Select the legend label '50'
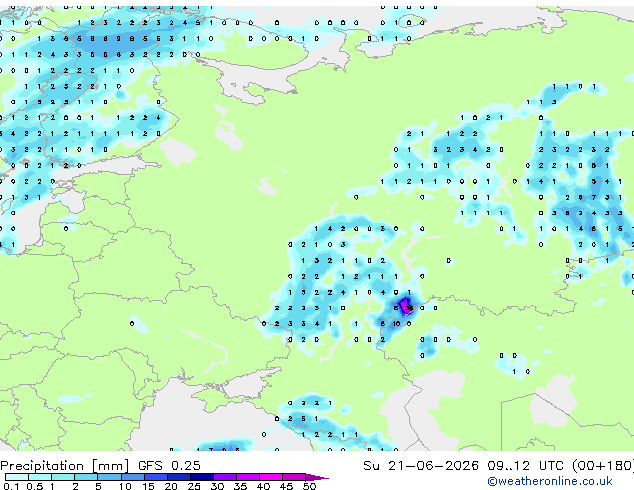Viewport: 634px width, 490px height. (309, 486)
